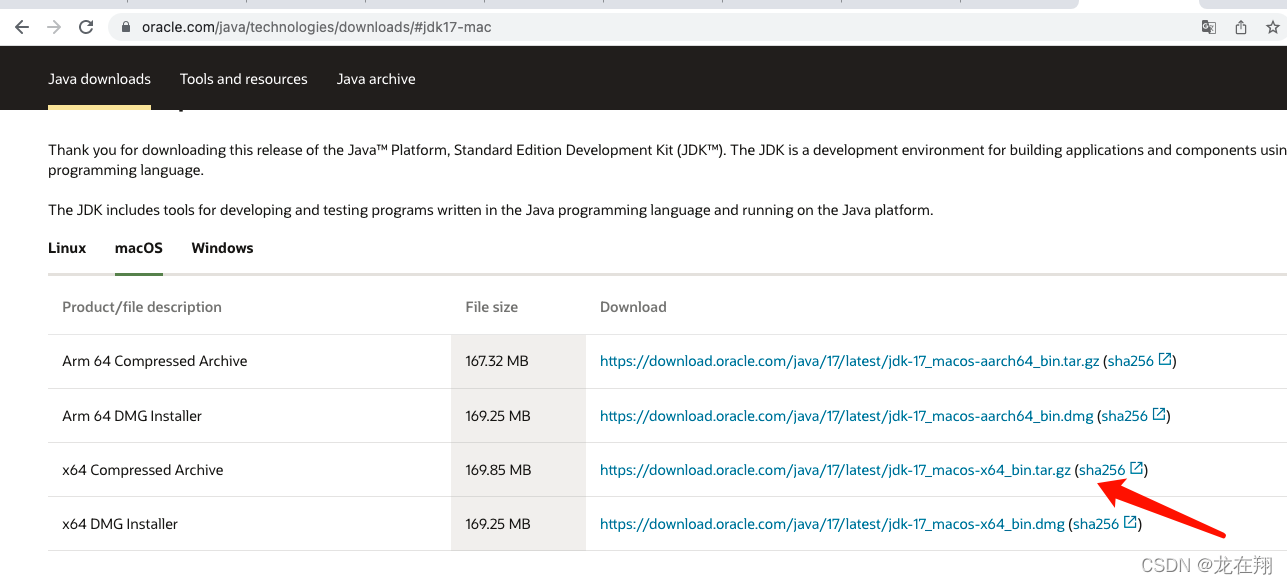Viewport: 1287px width, 584px height.
Task: Click the translate page icon
Action: [1209, 27]
